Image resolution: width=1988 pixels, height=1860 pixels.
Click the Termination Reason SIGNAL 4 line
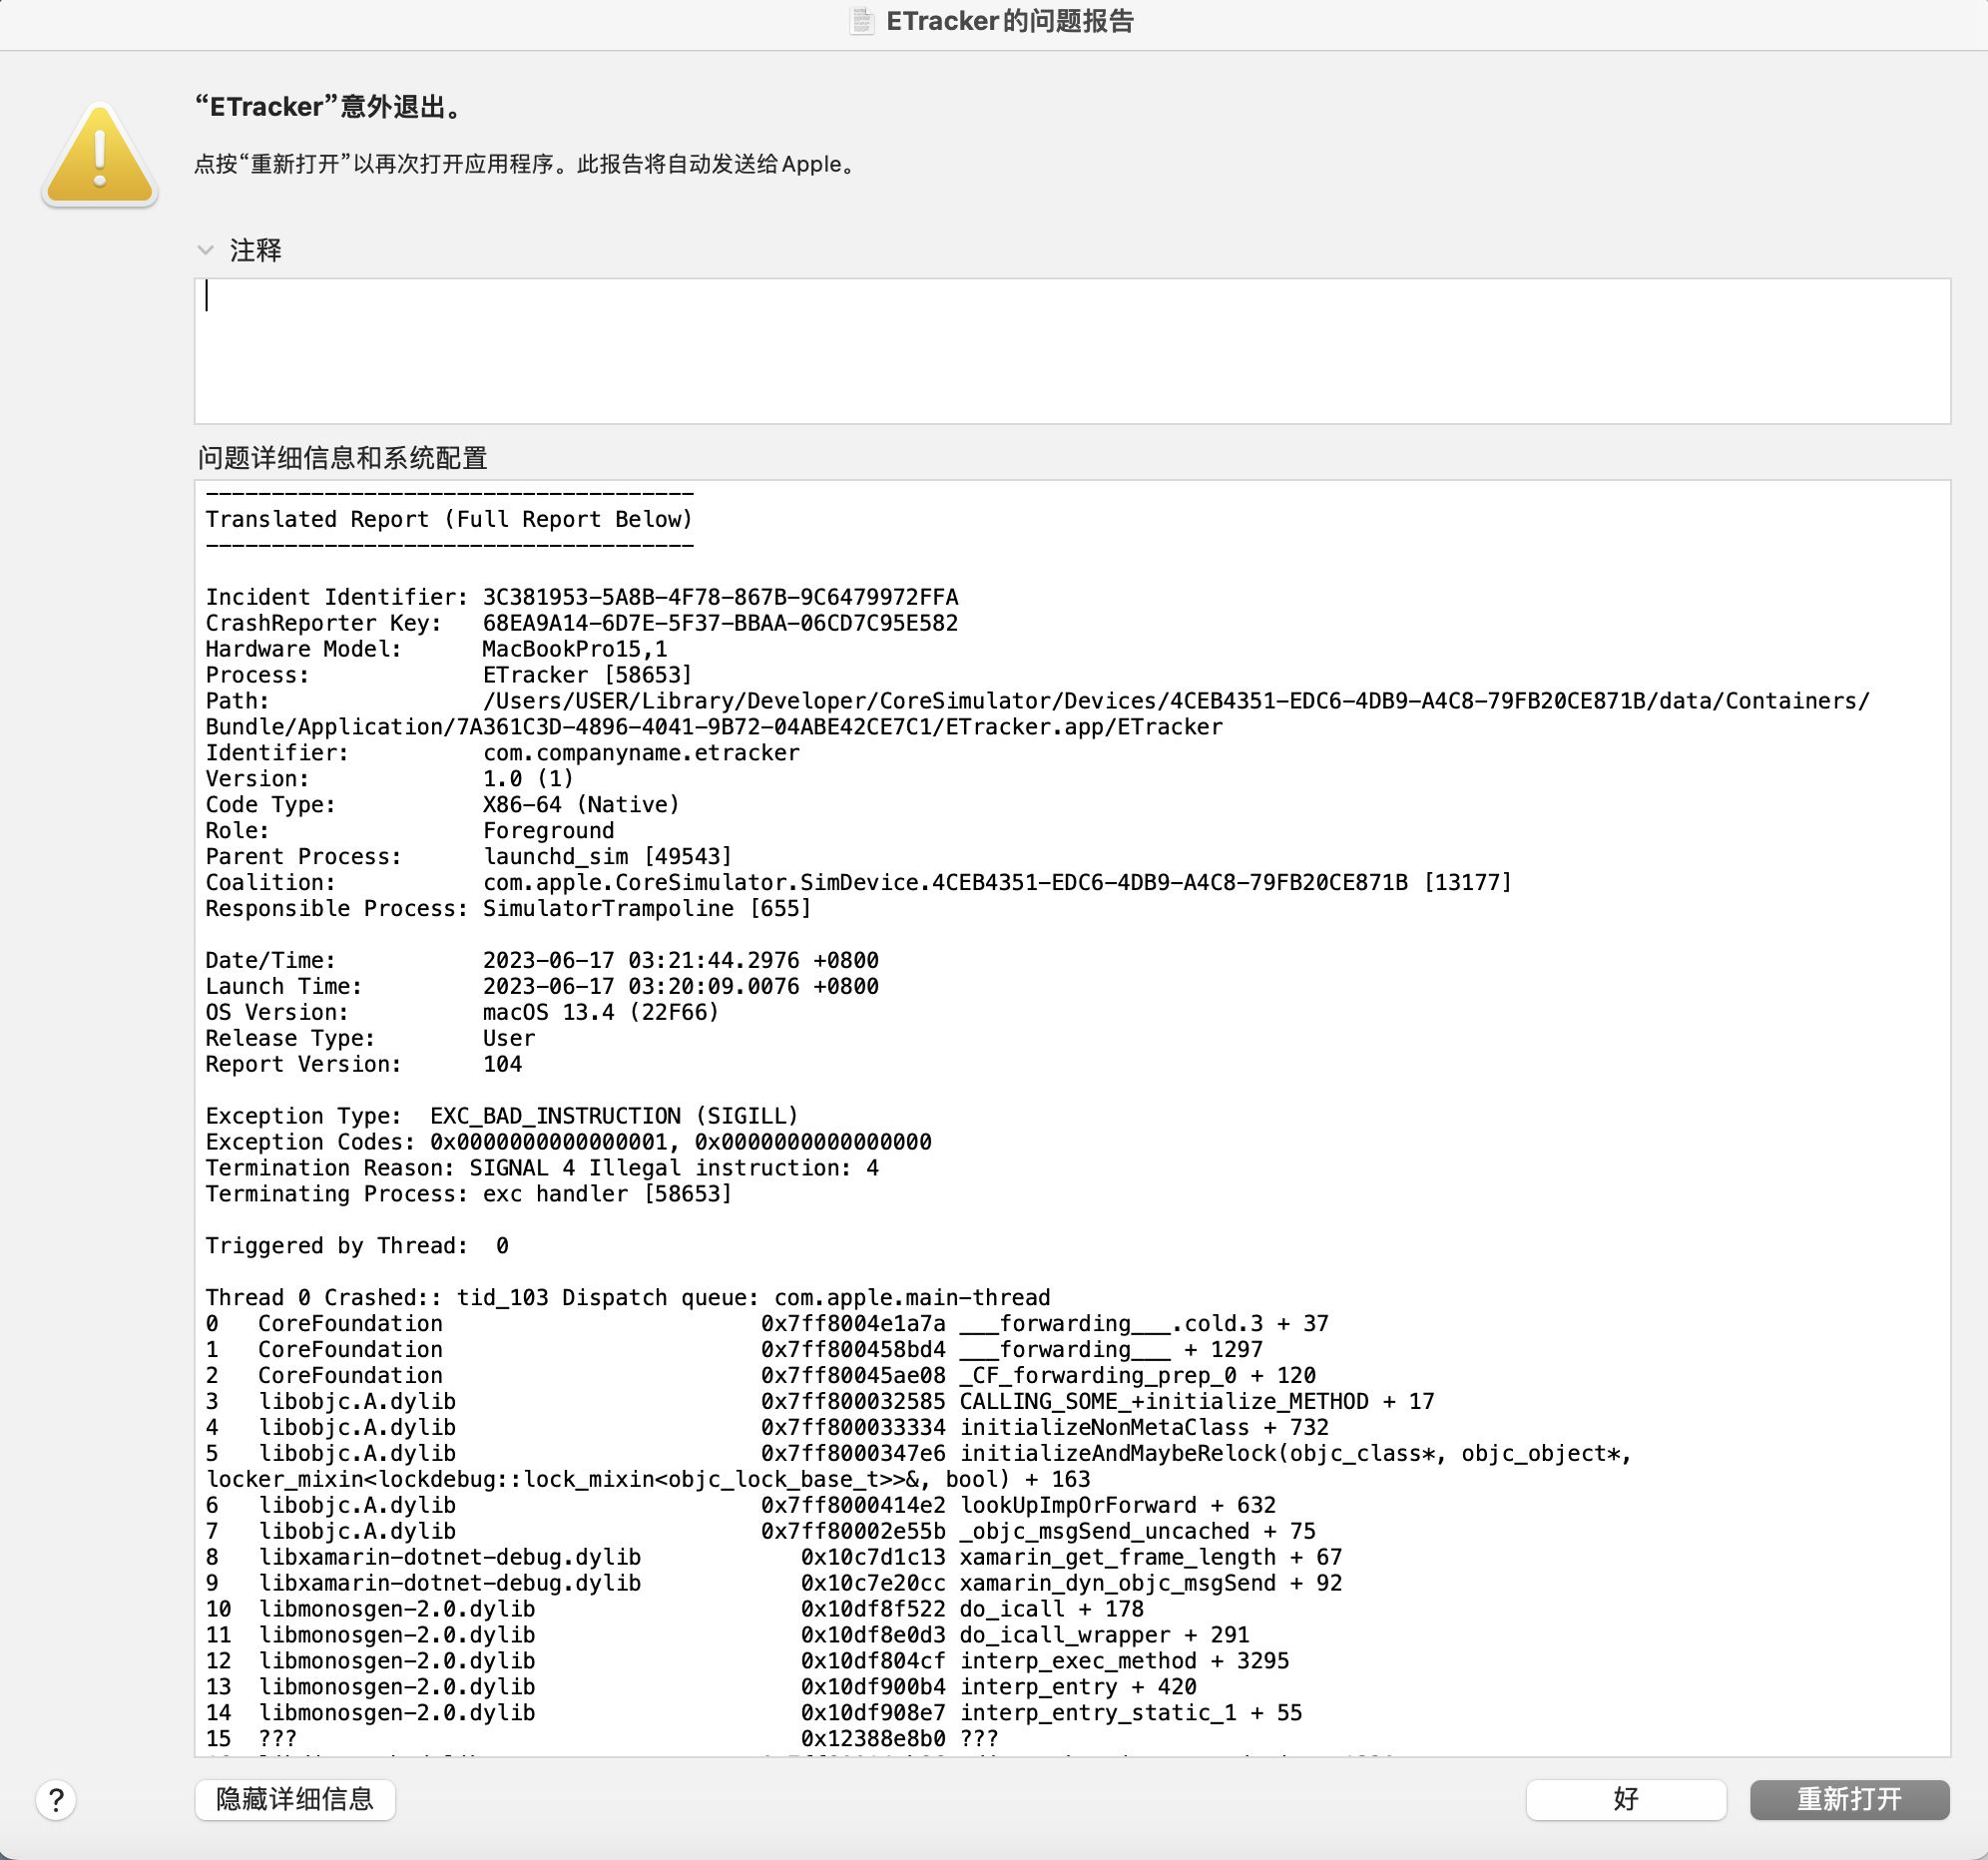pos(541,1168)
